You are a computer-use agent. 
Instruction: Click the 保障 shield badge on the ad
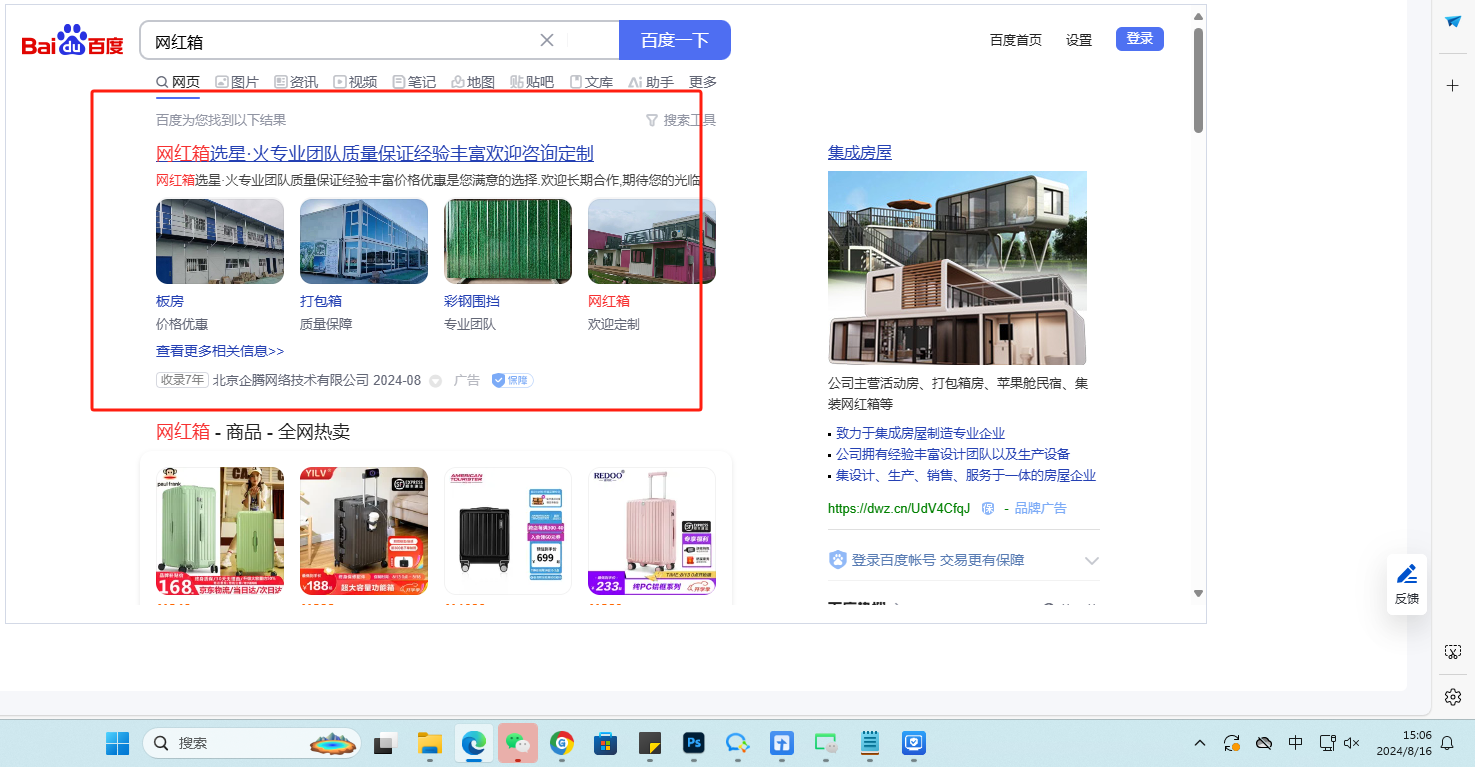[512, 380]
